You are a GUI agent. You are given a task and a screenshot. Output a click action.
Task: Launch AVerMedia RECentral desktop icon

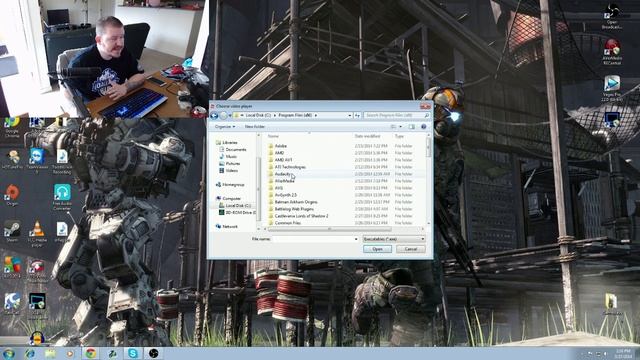[612, 52]
